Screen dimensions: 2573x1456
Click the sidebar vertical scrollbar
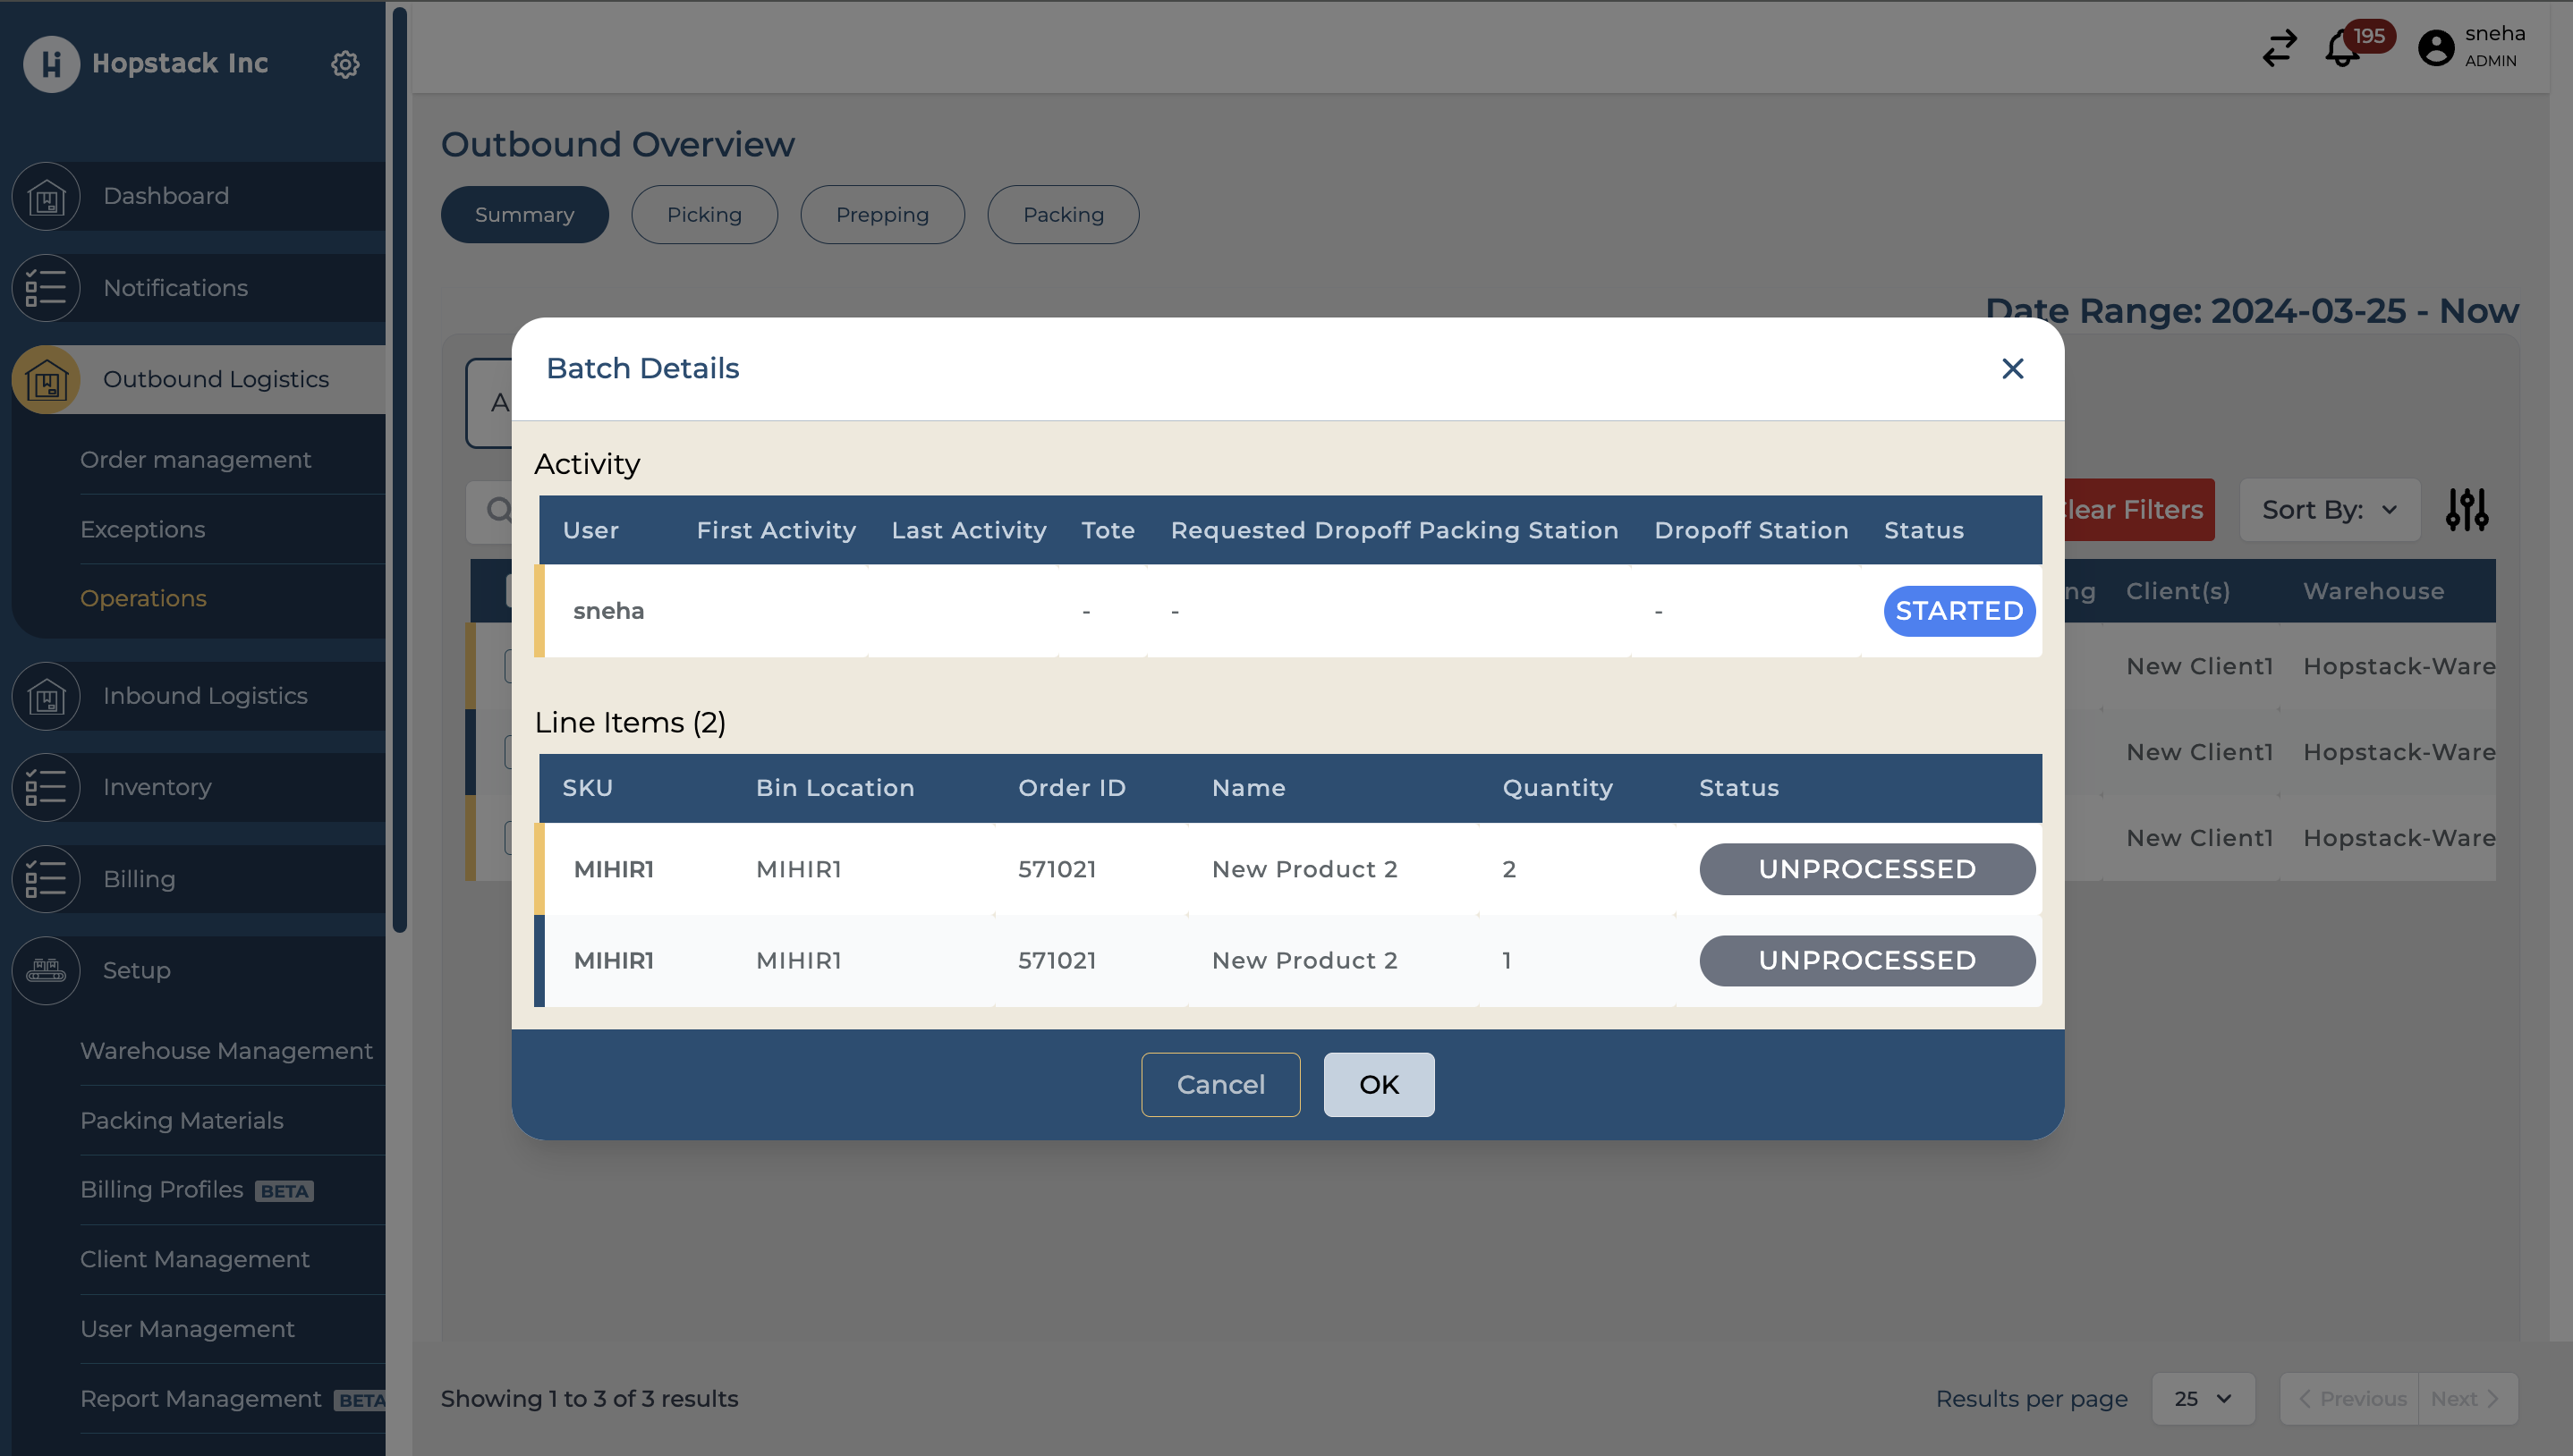400,470
